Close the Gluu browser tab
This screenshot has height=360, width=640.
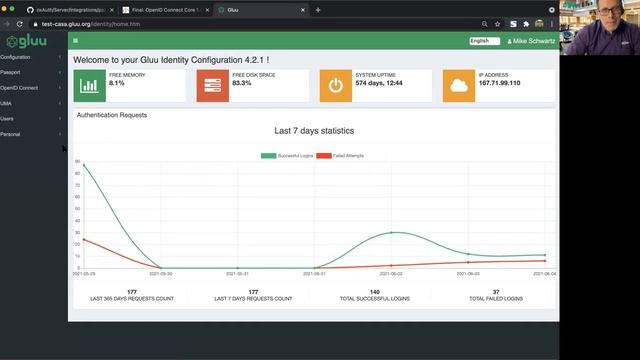(x=303, y=10)
